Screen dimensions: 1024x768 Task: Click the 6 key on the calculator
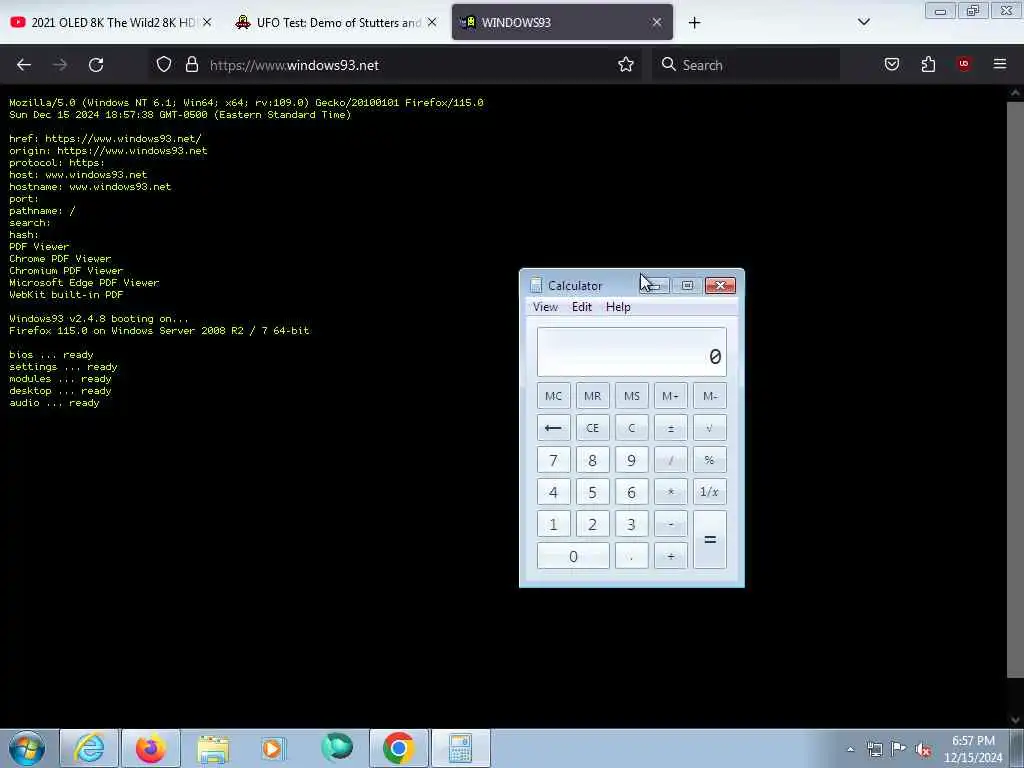632,492
